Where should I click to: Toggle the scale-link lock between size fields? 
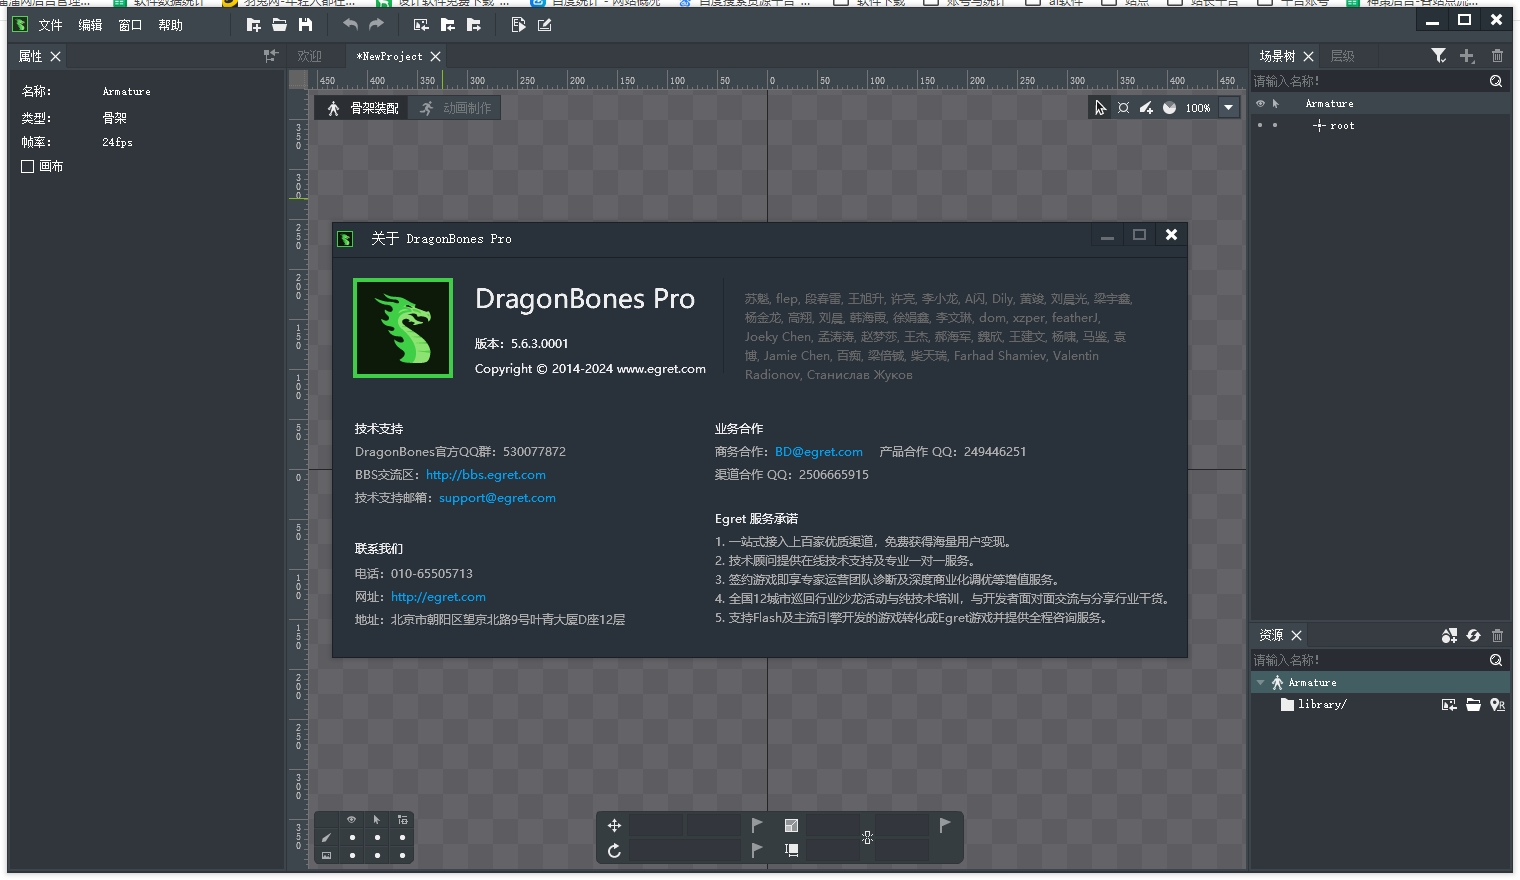(x=867, y=838)
